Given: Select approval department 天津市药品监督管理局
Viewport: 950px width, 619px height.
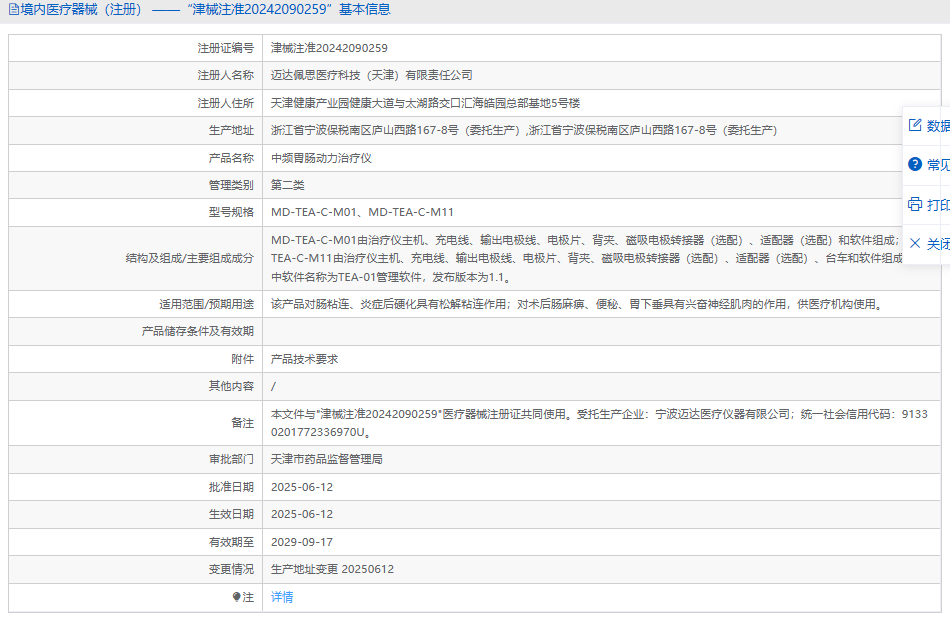Looking at the screenshot, I should click(x=327, y=459).
